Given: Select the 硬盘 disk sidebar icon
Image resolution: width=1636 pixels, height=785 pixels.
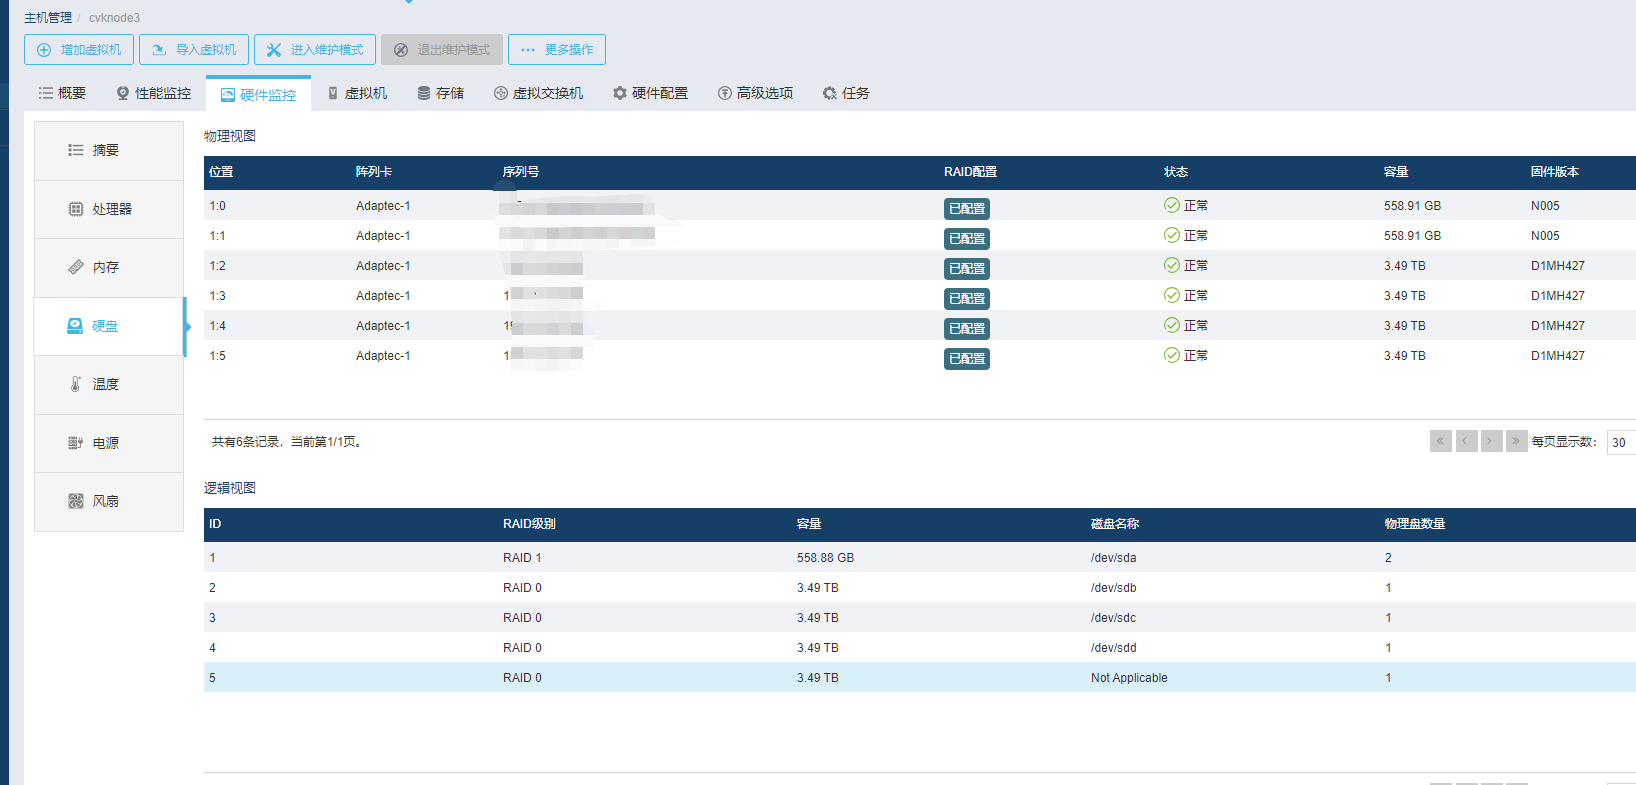Looking at the screenshot, I should 75,326.
